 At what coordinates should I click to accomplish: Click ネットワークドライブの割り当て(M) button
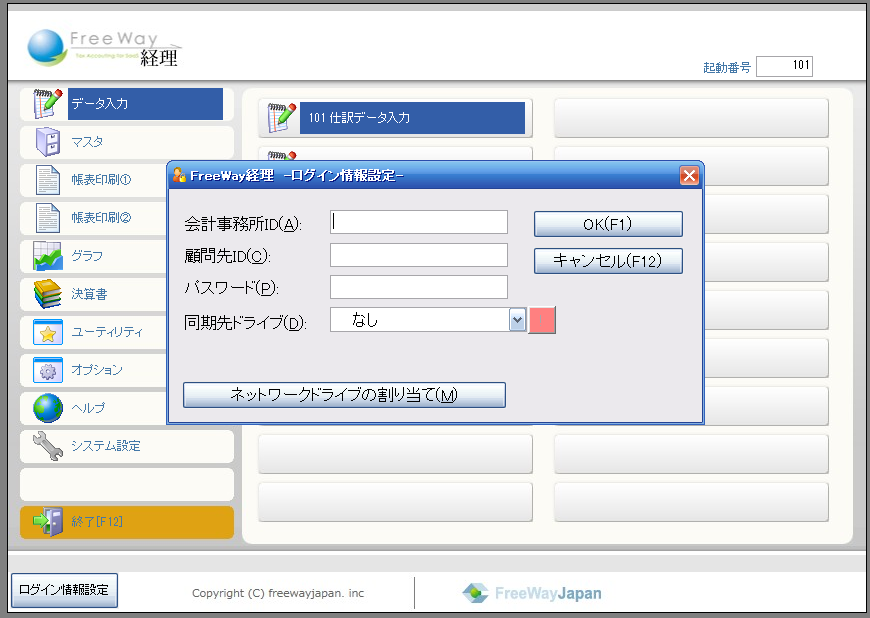(344, 395)
